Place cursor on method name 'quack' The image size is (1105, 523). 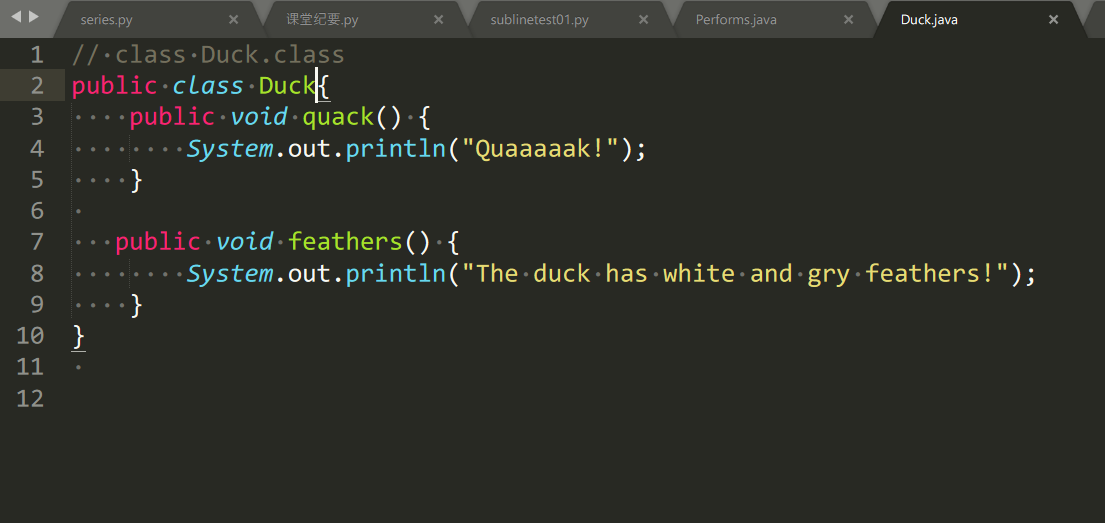pyautogui.click(x=338, y=118)
